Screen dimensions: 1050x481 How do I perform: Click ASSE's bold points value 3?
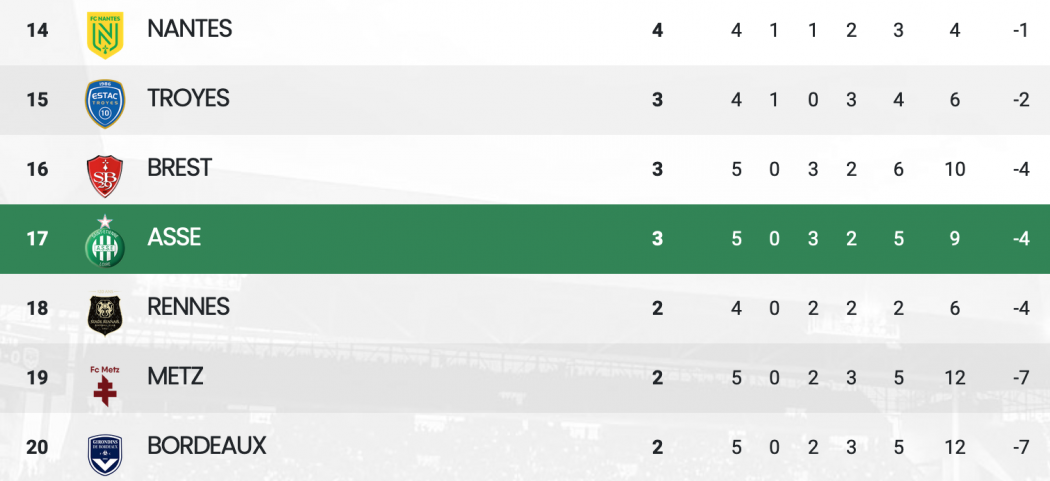click(x=658, y=238)
